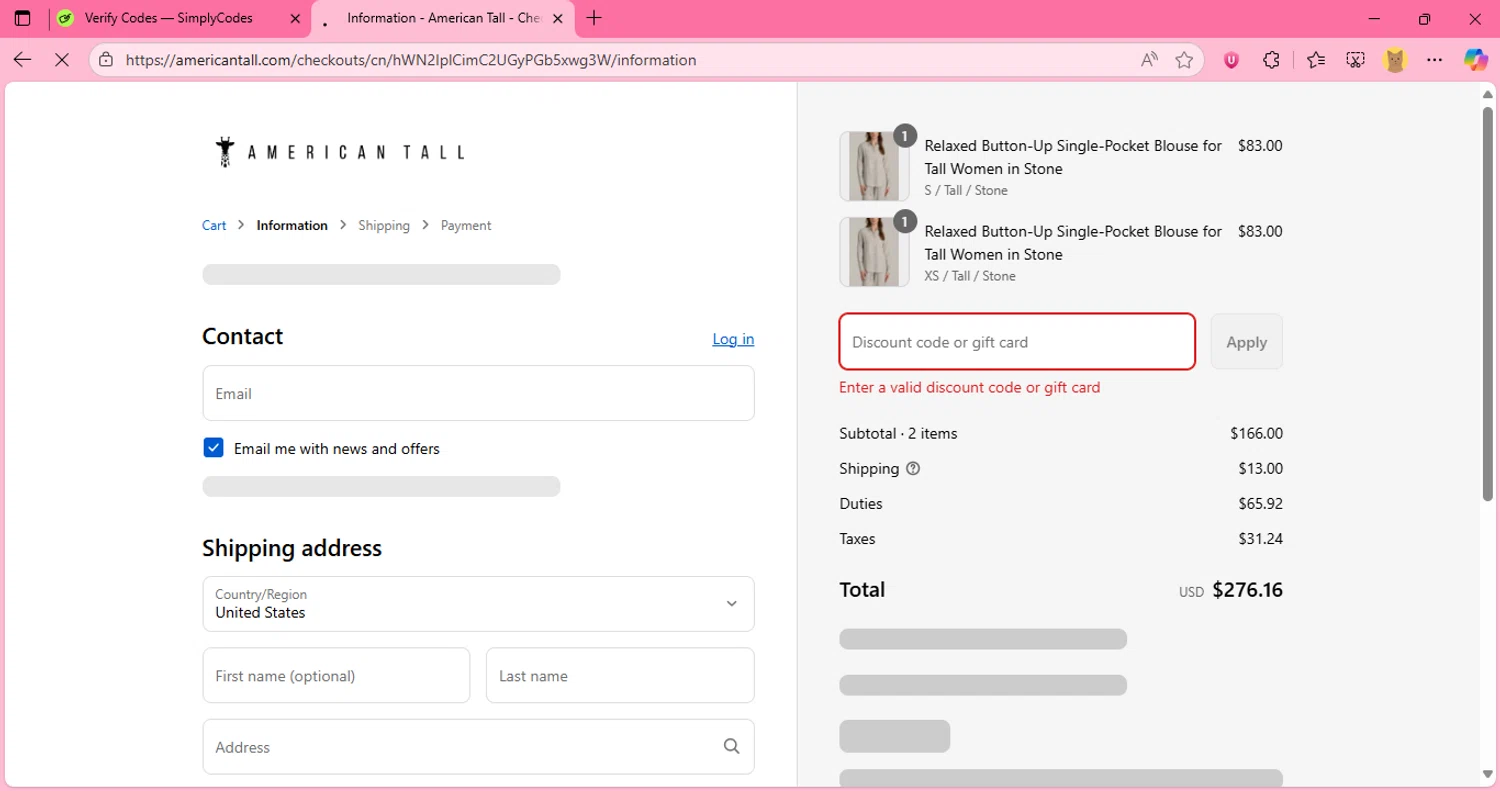Viewport: 1500px width, 791px height.
Task: View site info lock icon in address bar
Action: click(x=106, y=60)
